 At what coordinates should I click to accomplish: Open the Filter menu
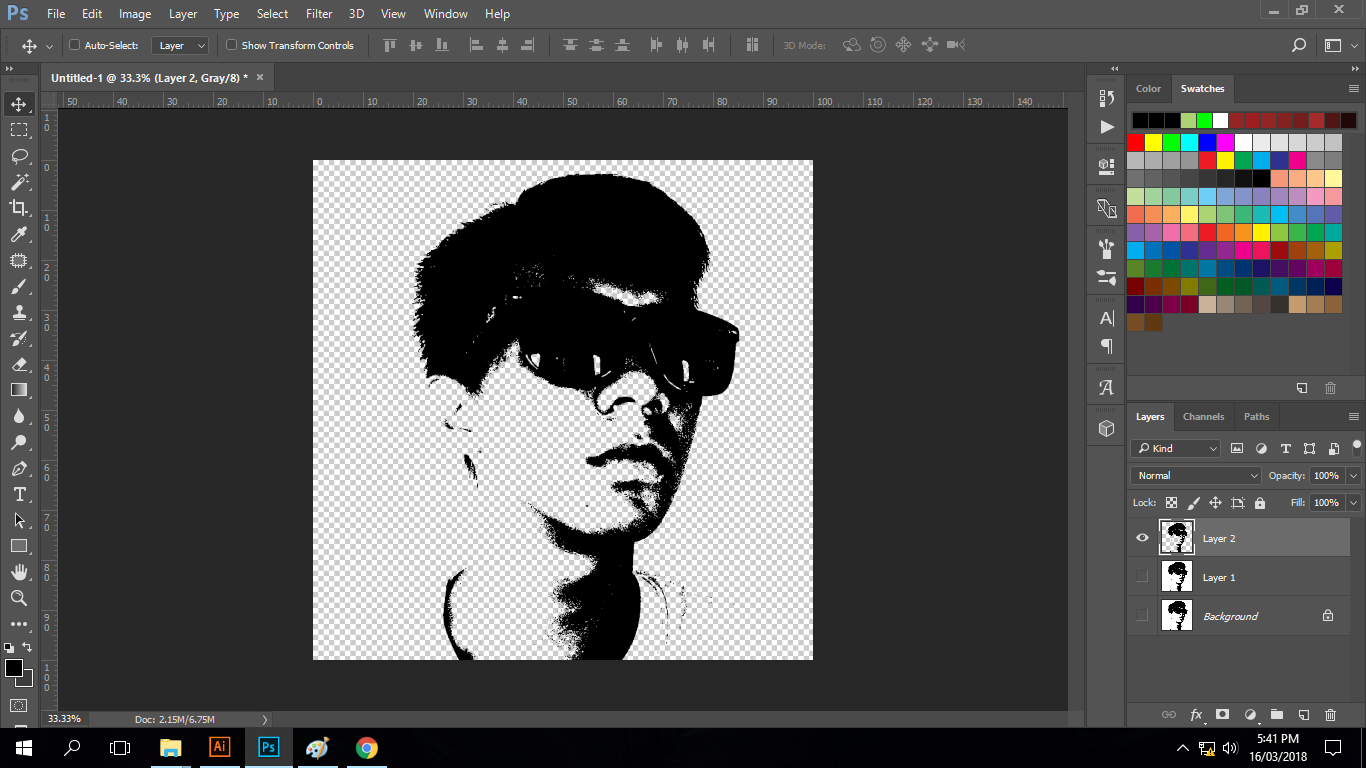(x=319, y=14)
